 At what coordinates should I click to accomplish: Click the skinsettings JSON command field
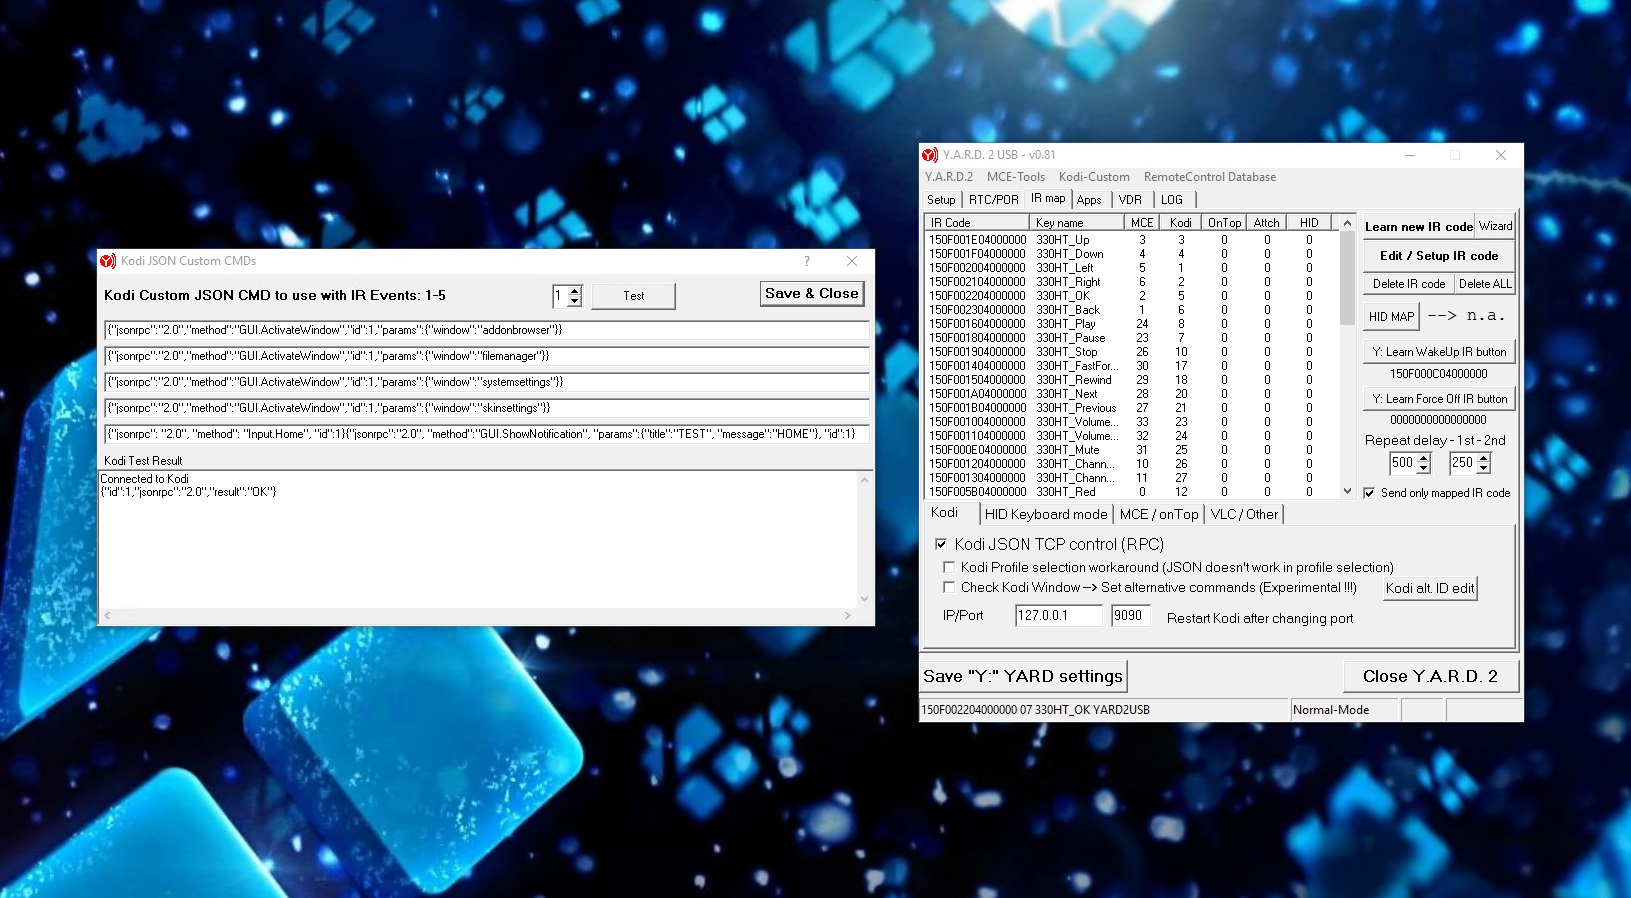click(486, 408)
